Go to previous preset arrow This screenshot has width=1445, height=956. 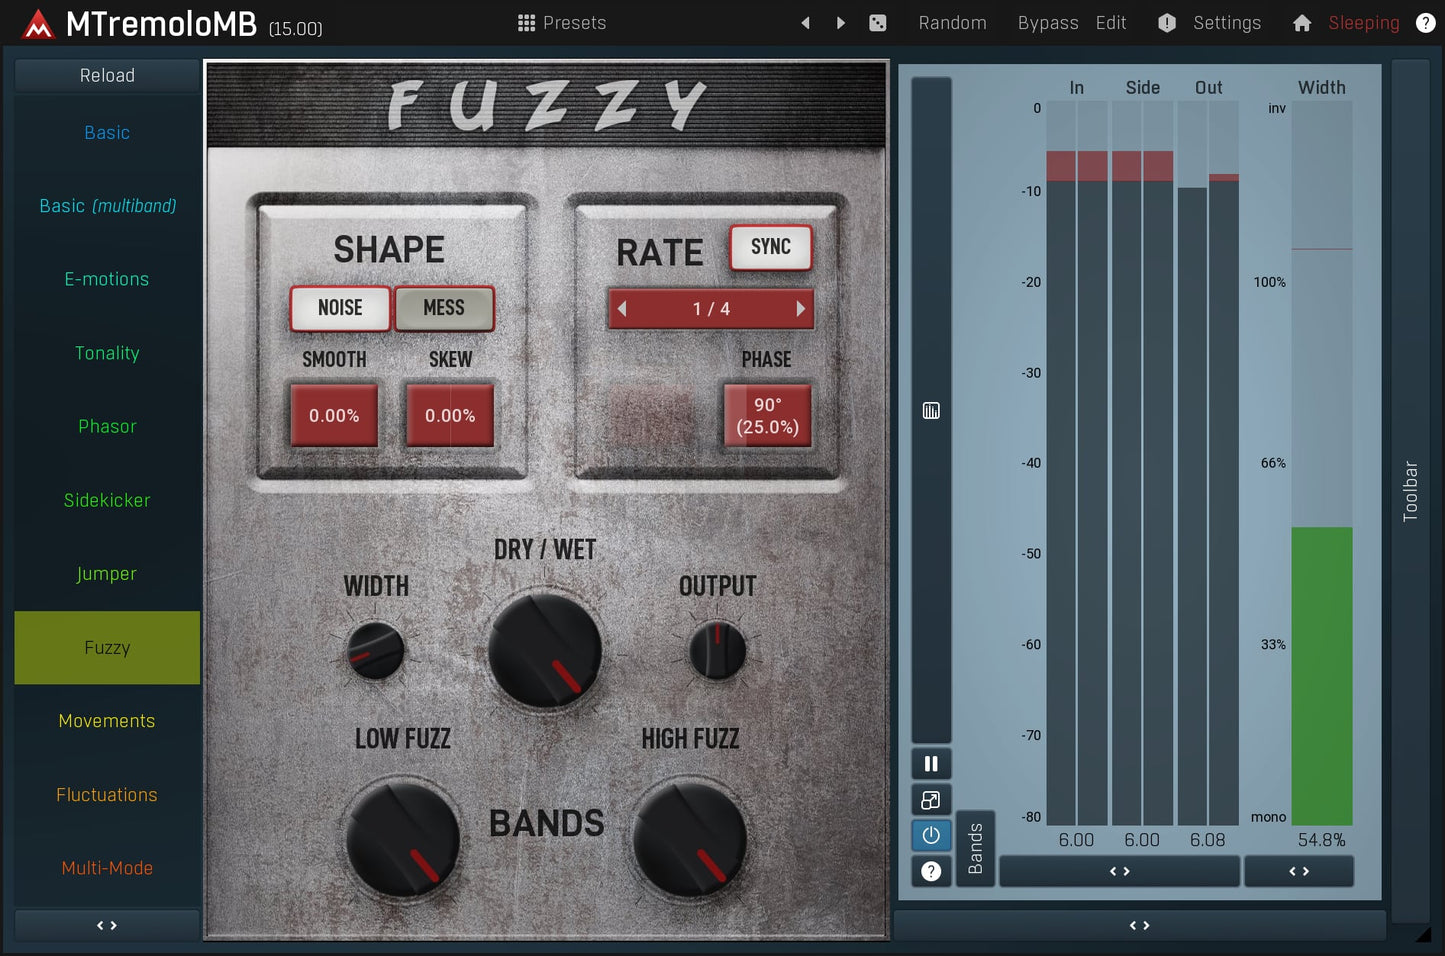[805, 23]
